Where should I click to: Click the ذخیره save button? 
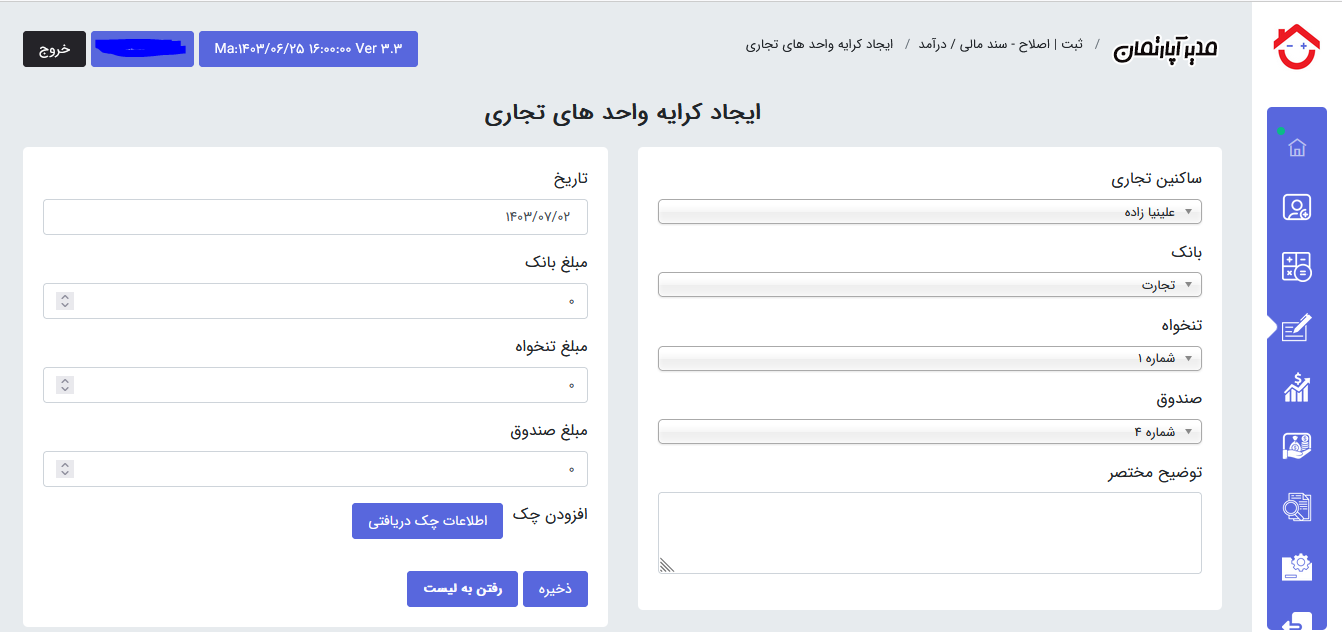click(555, 589)
